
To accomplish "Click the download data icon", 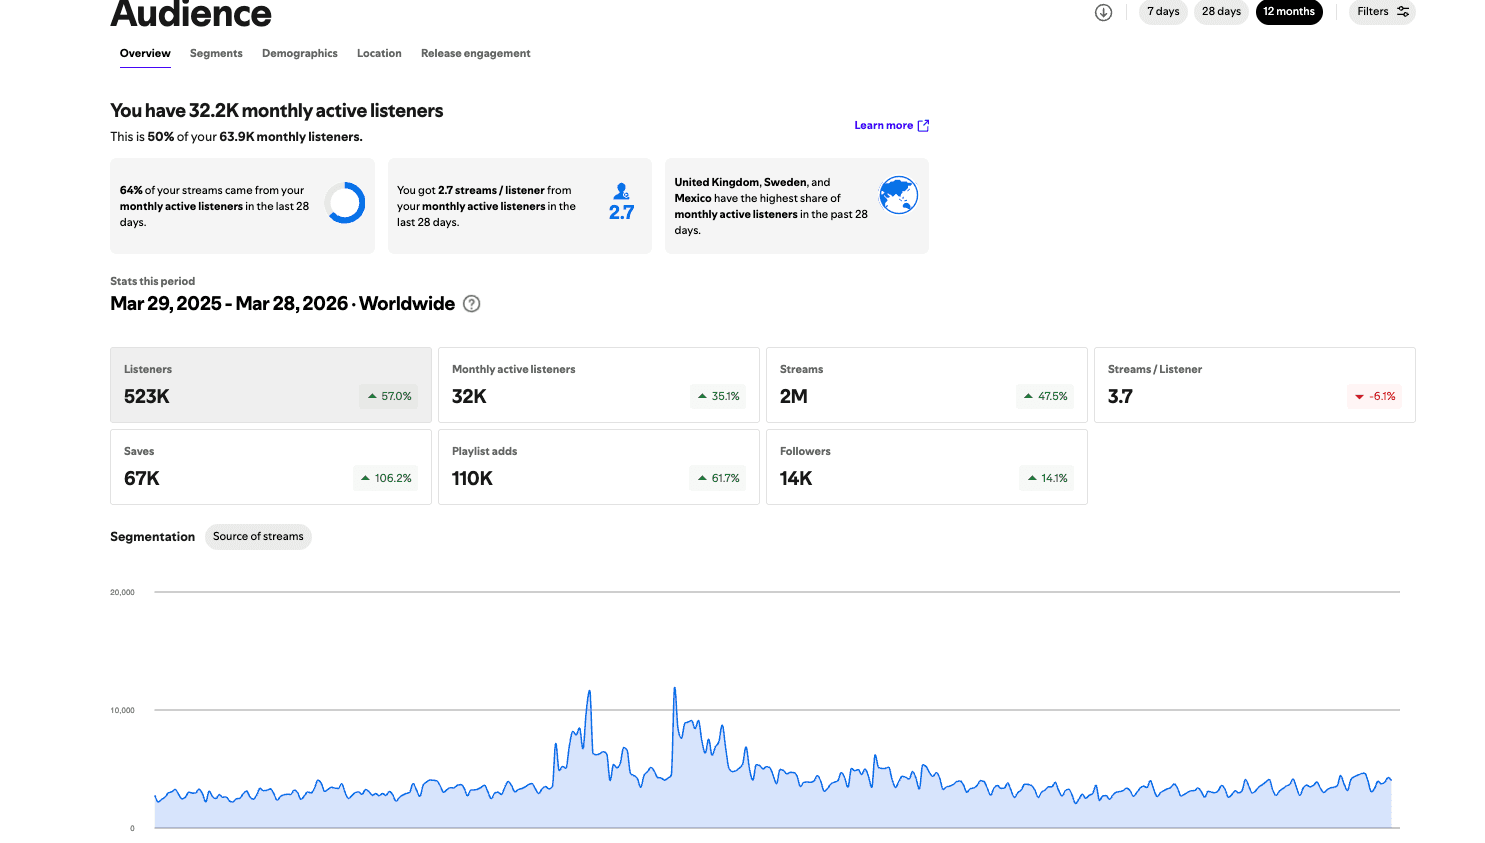I will [x=1103, y=12].
